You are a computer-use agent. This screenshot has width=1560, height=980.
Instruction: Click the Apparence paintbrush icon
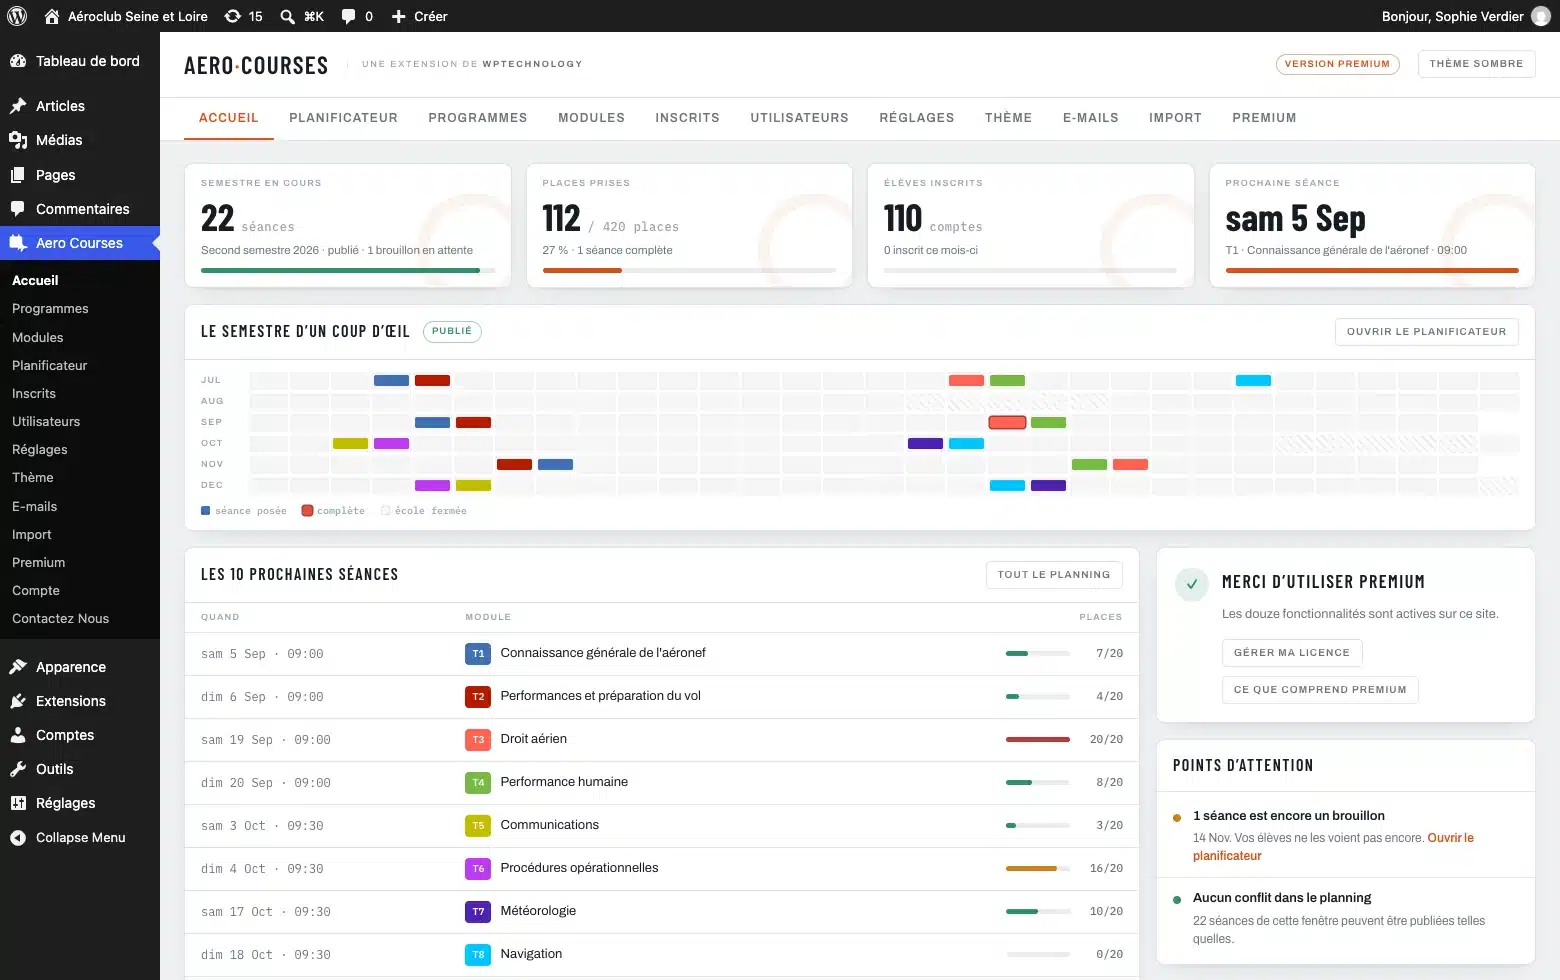click(x=18, y=667)
